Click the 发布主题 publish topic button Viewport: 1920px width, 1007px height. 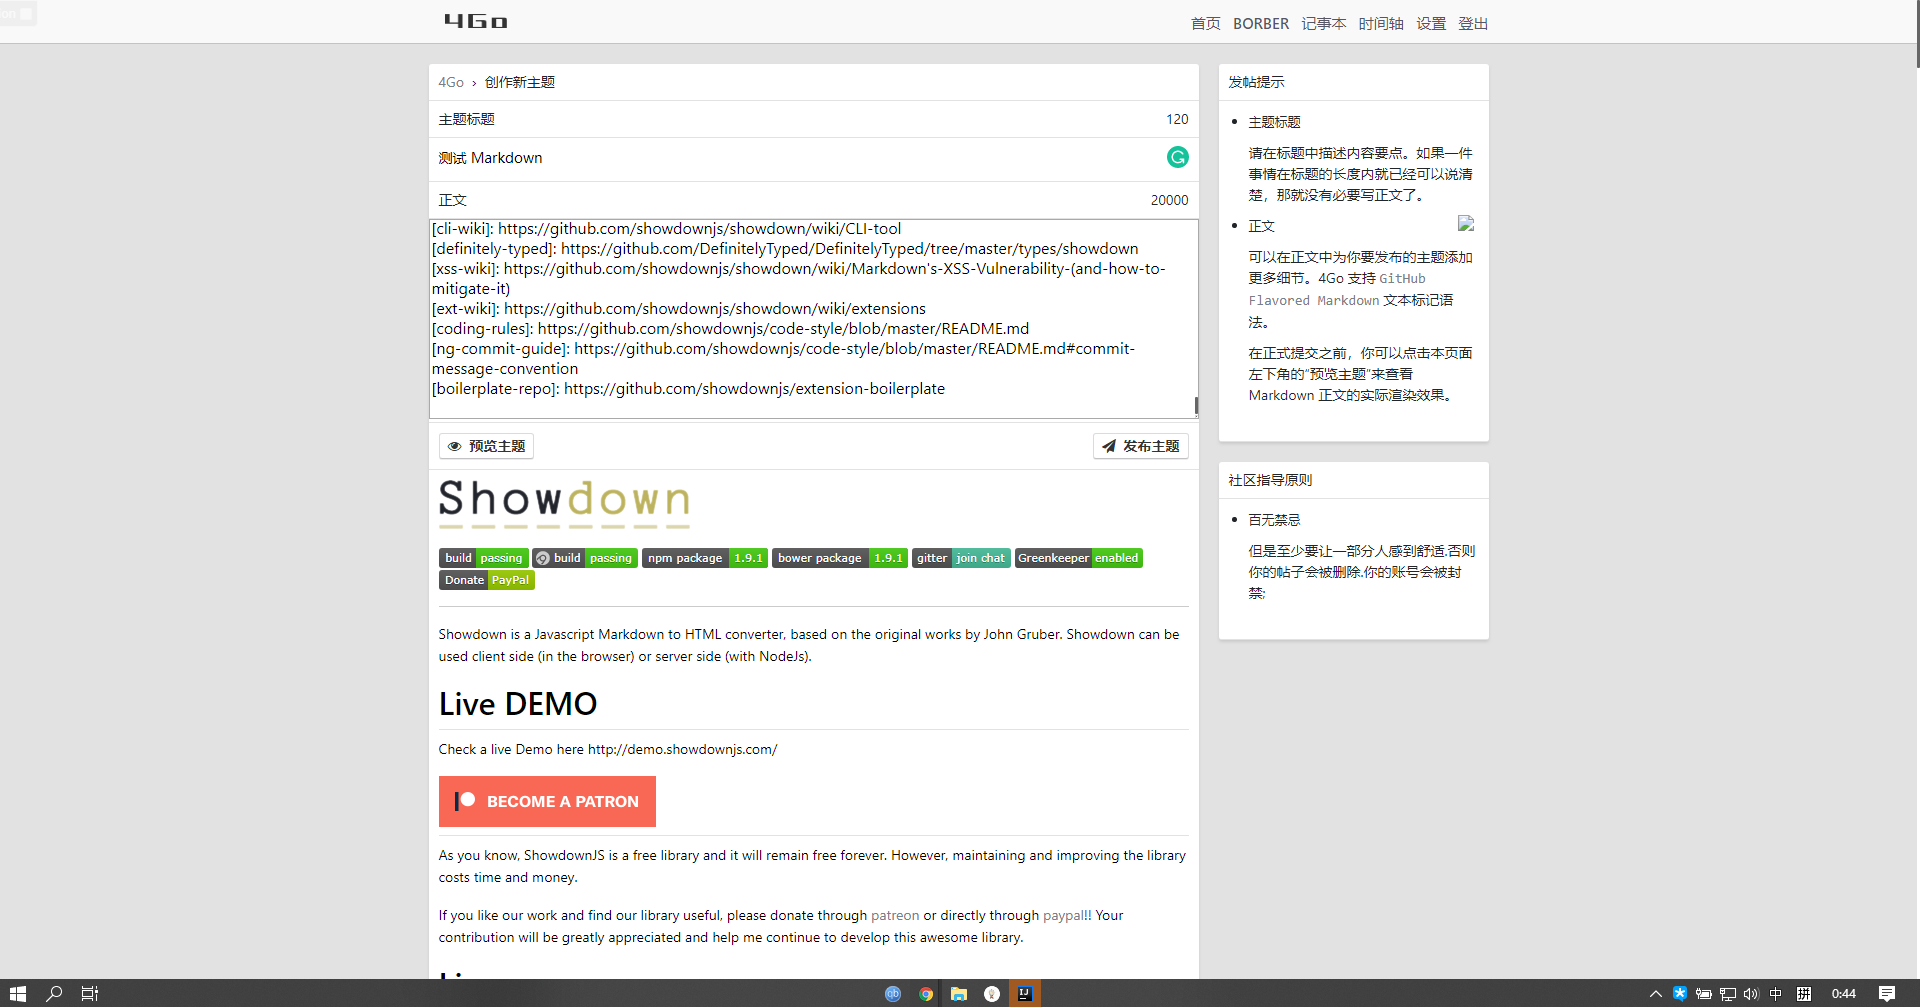pos(1140,446)
